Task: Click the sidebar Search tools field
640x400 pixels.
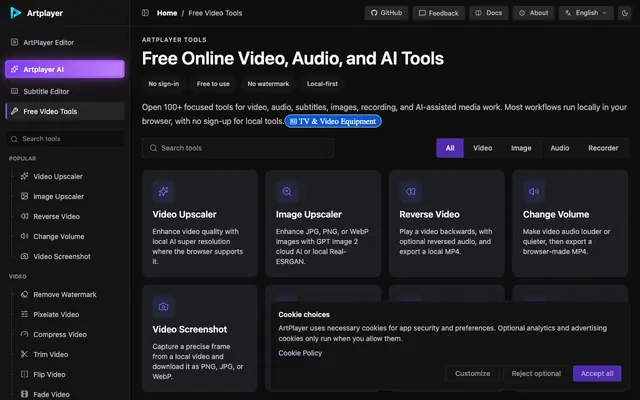Action: point(65,139)
